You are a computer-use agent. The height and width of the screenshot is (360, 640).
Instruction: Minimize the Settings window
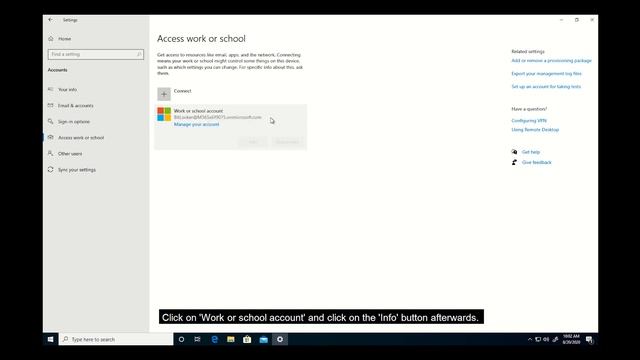[561, 20]
